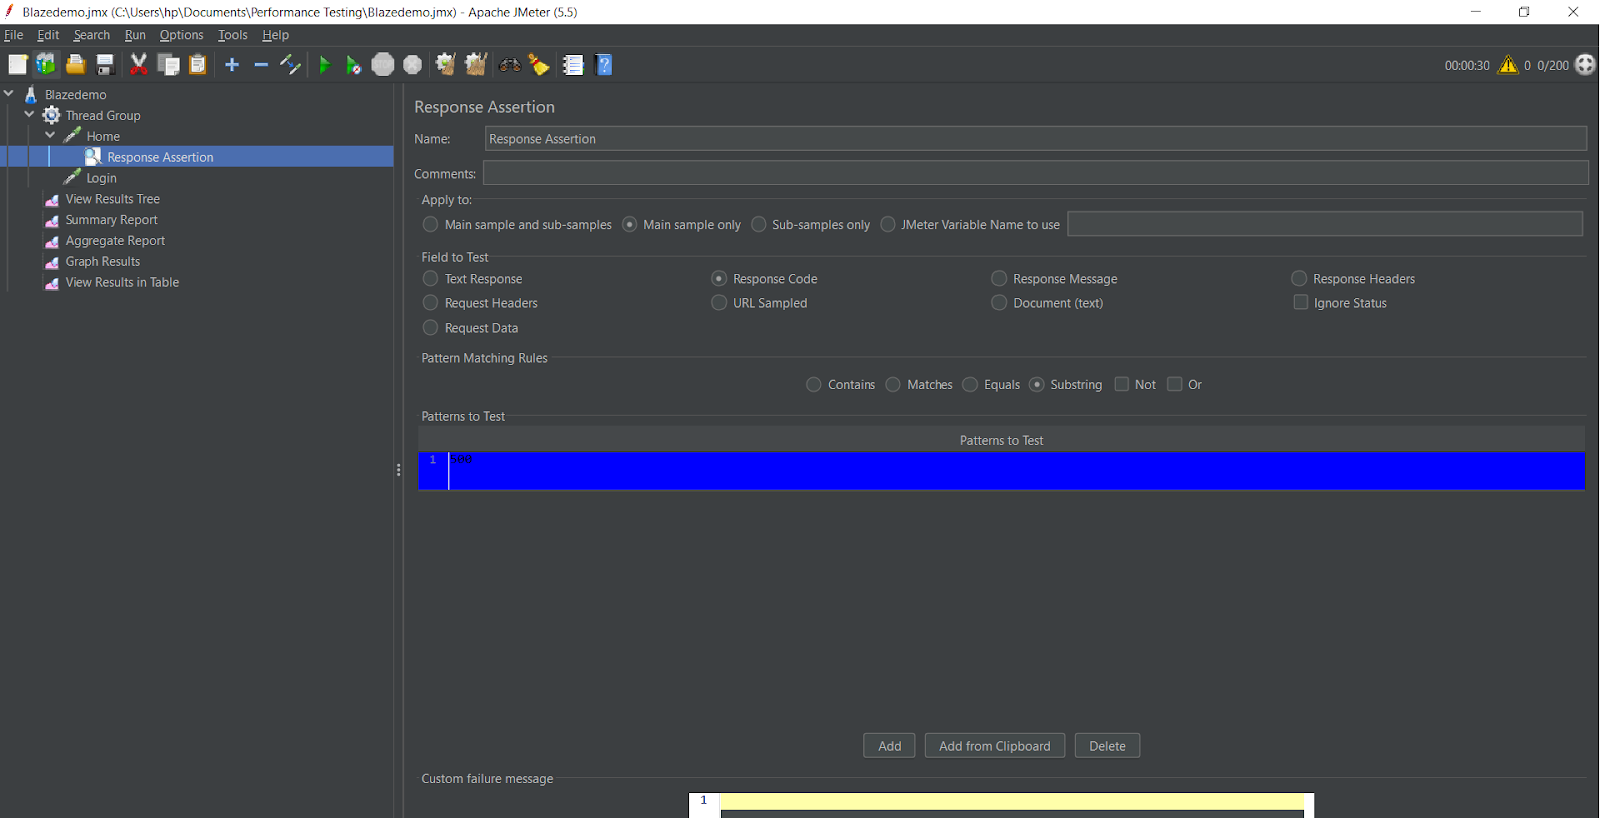The height and width of the screenshot is (818, 1600).
Task: Select the Main sample only radio button
Action: click(x=630, y=225)
